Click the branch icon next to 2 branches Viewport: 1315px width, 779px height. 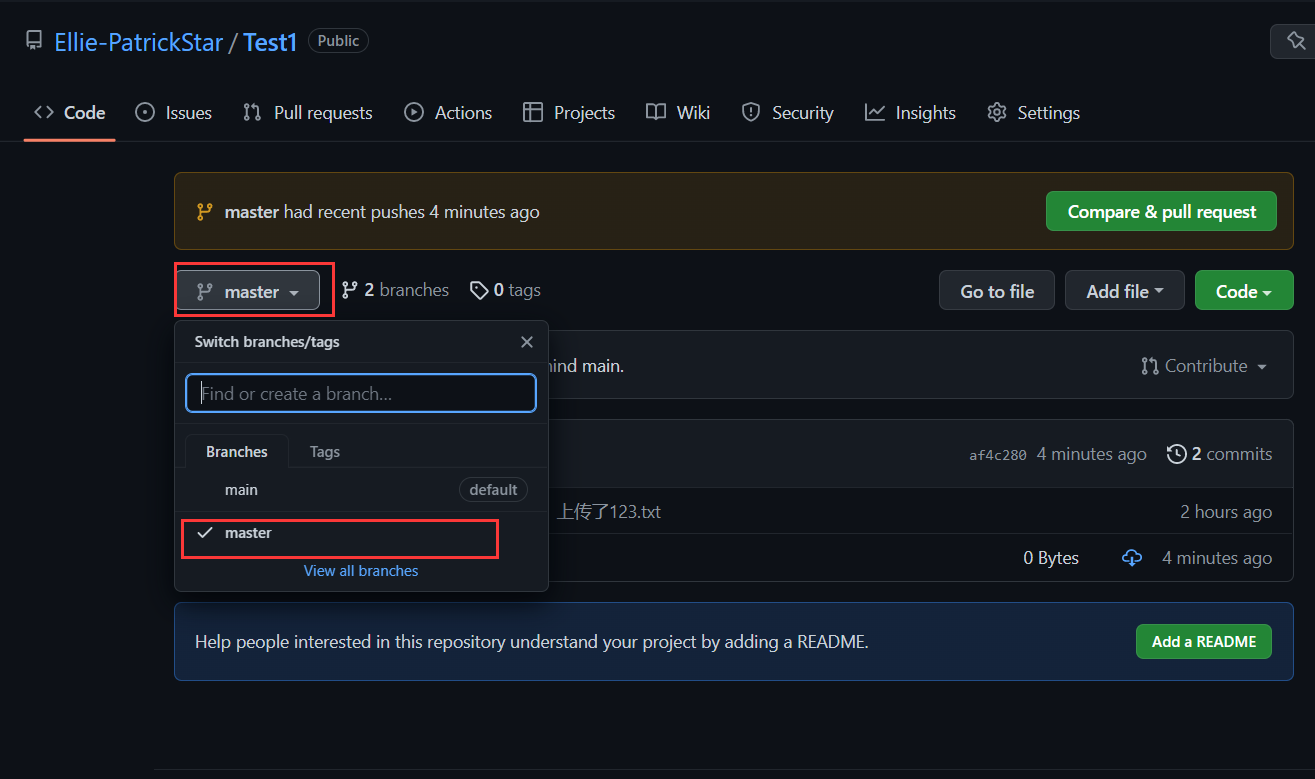point(349,290)
